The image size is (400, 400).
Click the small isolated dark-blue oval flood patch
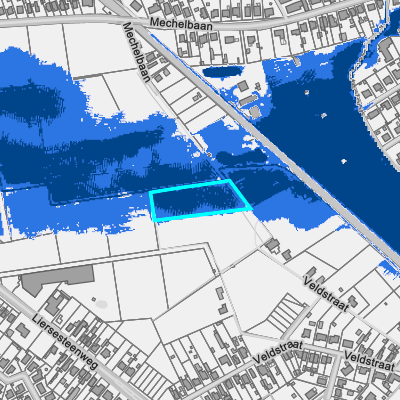pos(222,71)
